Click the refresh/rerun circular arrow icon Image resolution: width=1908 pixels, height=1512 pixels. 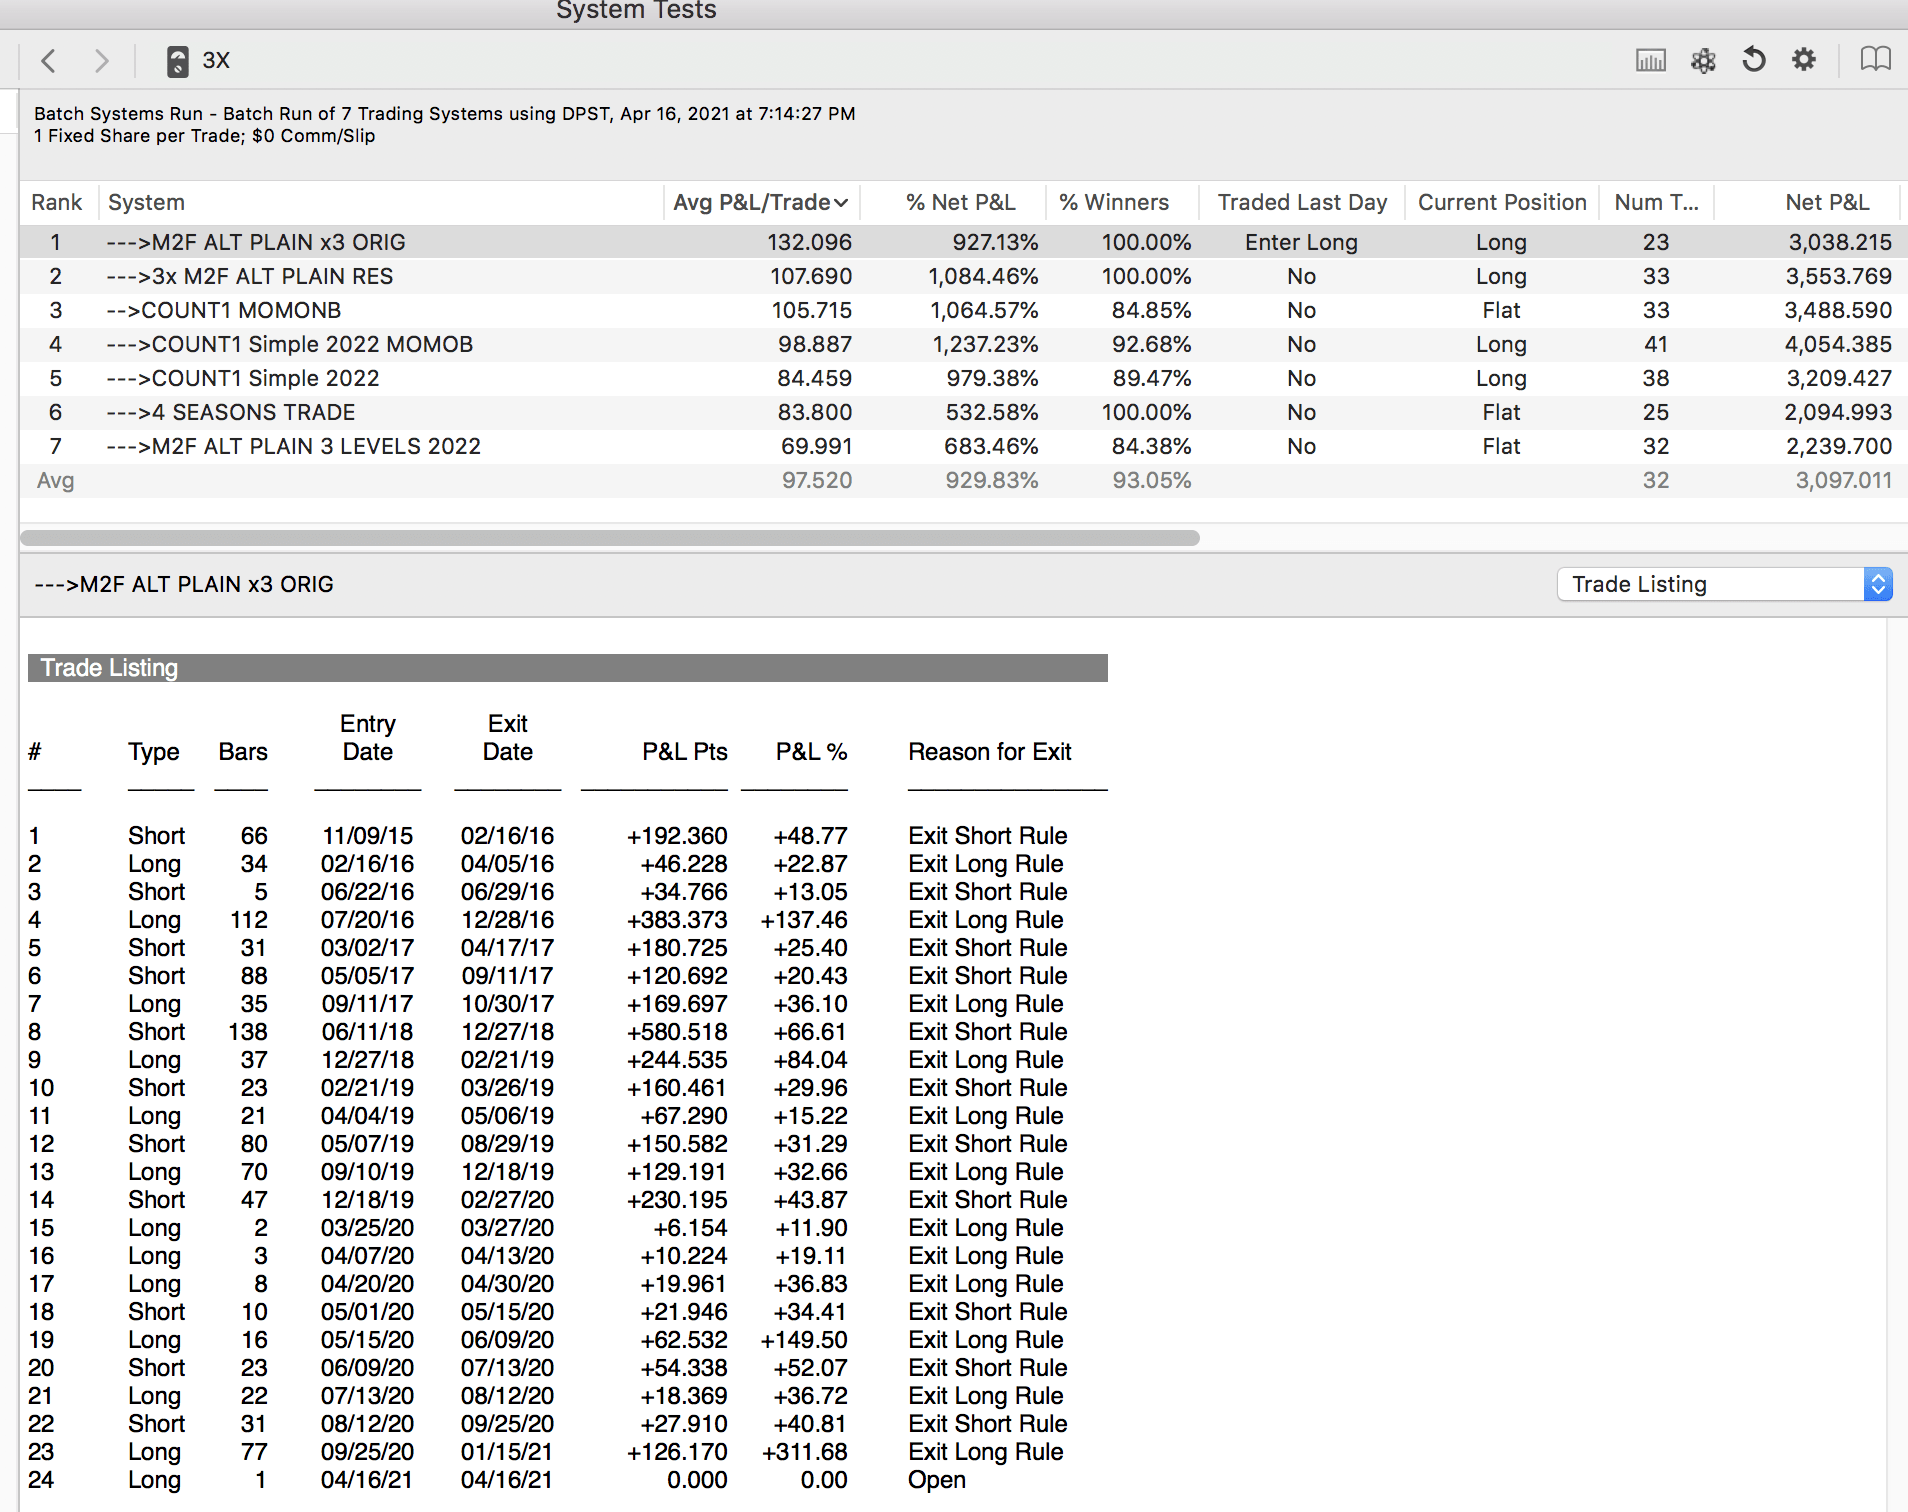(x=1753, y=61)
